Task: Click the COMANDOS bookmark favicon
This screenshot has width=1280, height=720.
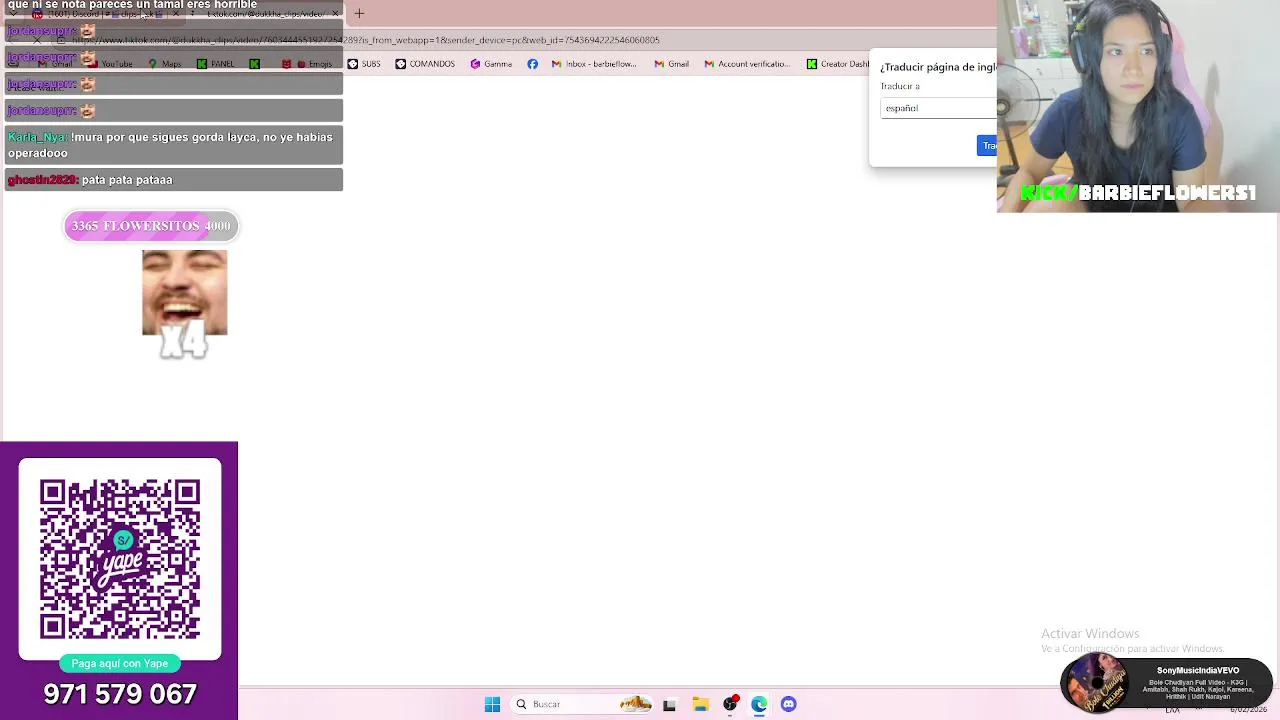Action: pos(400,64)
